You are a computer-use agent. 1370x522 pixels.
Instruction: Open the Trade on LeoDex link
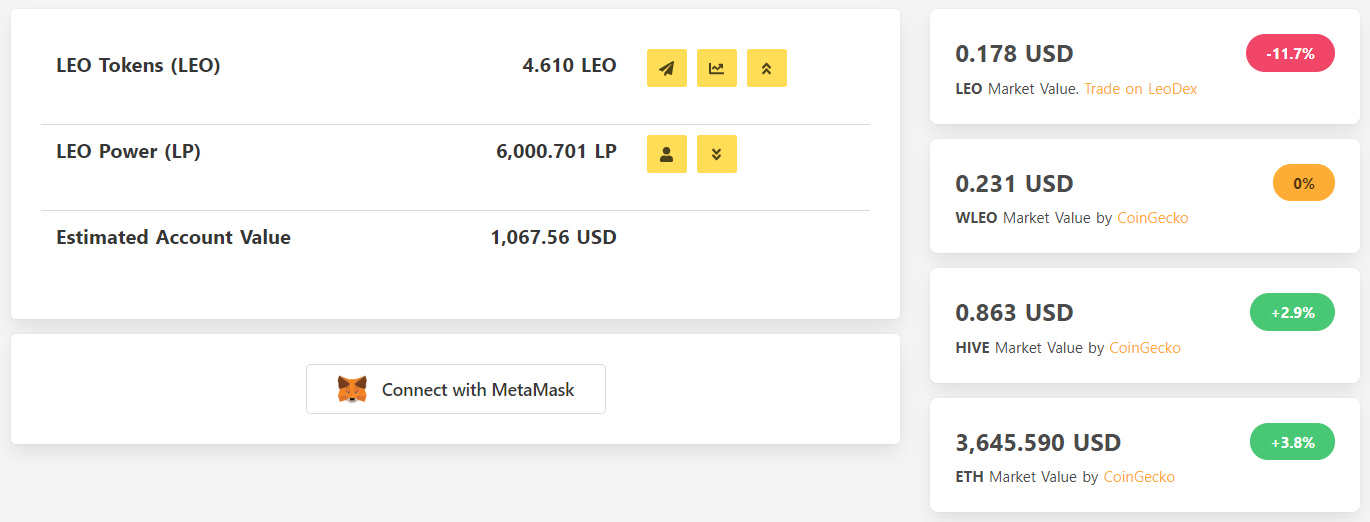[1140, 89]
